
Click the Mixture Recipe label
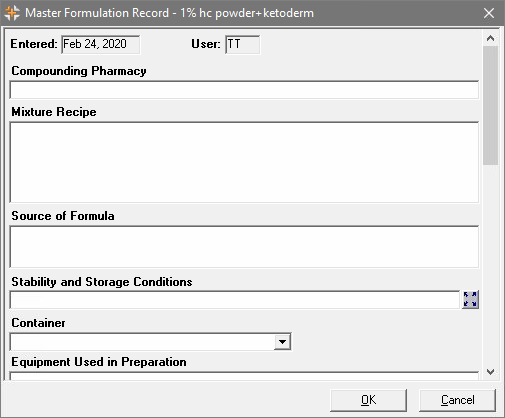tap(54, 112)
